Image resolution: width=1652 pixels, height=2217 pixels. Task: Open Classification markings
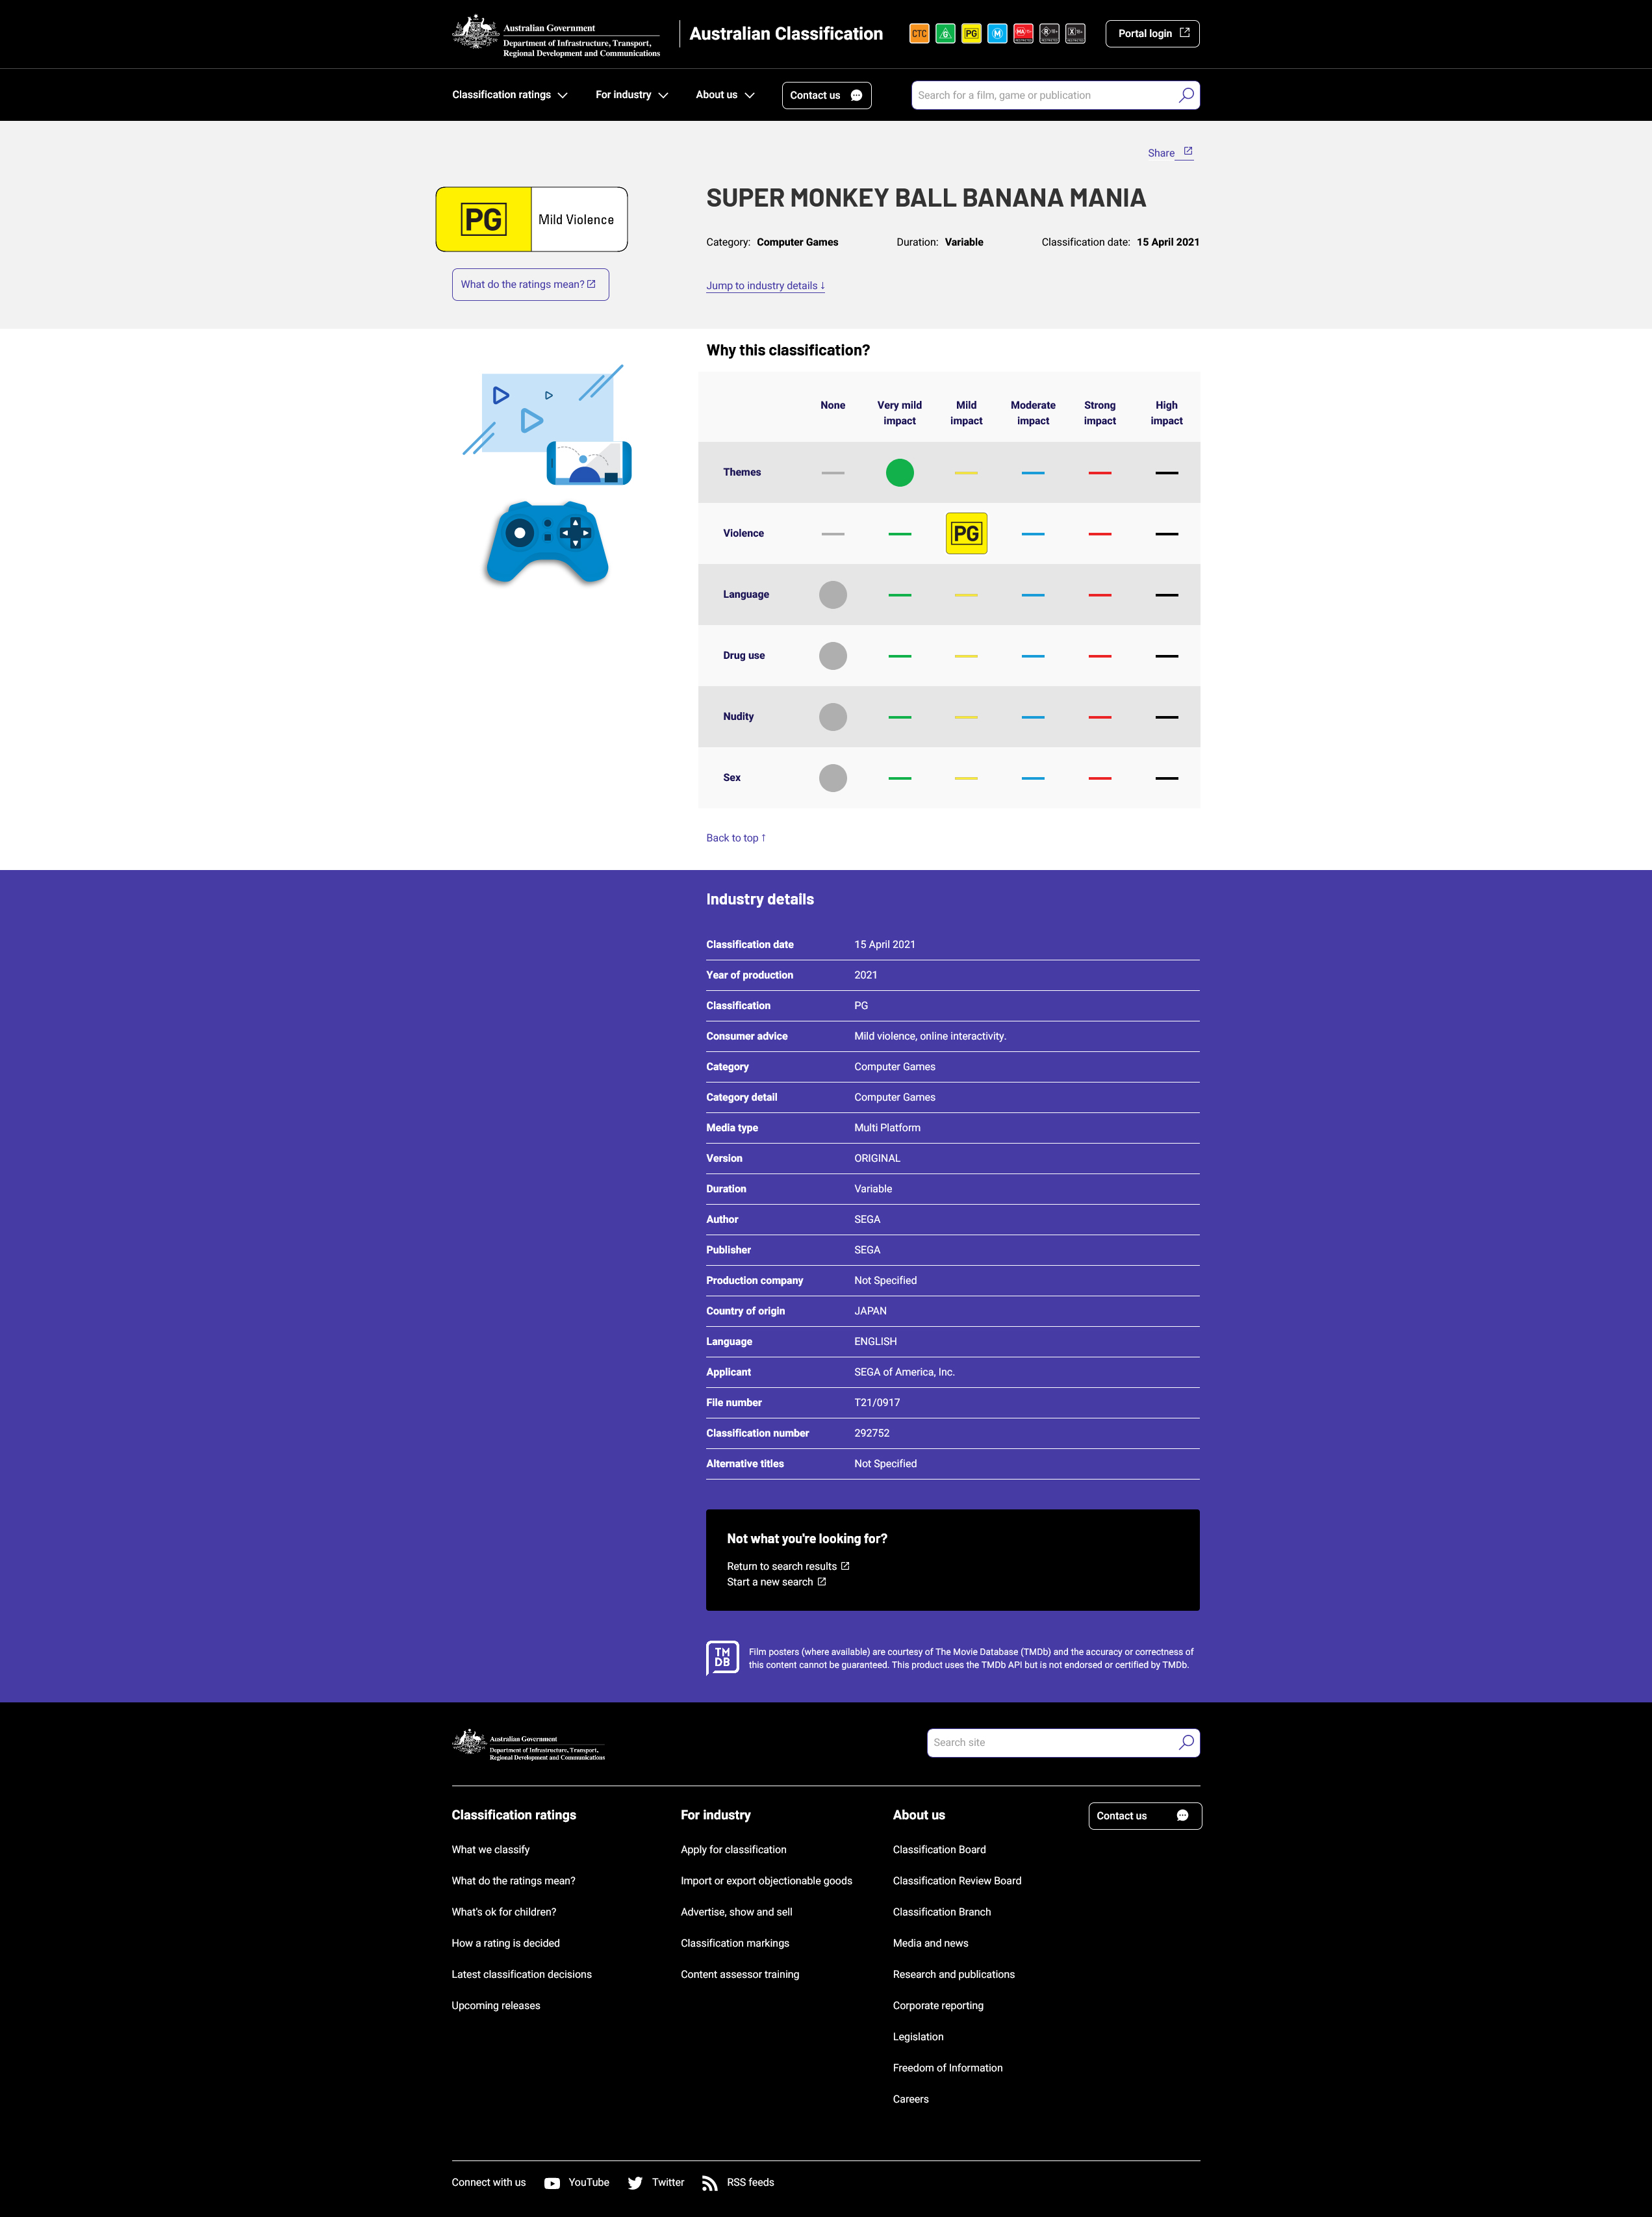(x=735, y=1943)
